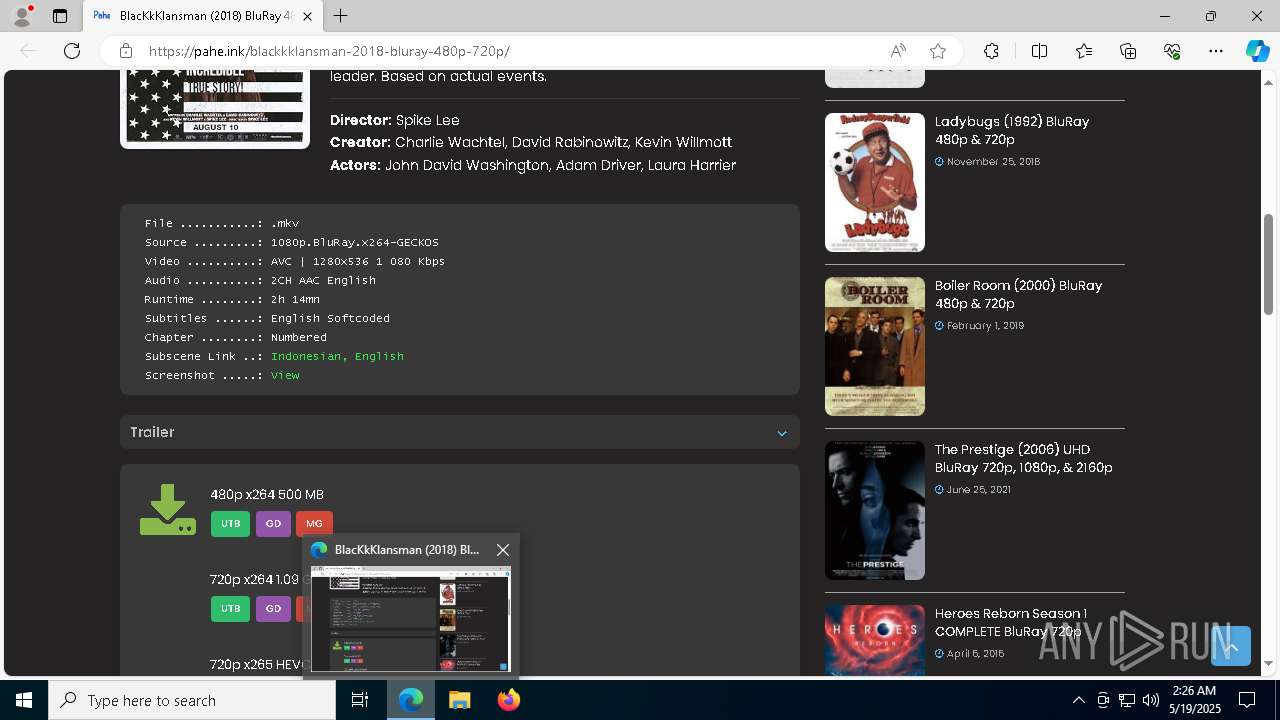Image resolution: width=1280 pixels, height=720 pixels.
Task: Open the Boiler Room poster thumbnail
Action: tap(875, 346)
